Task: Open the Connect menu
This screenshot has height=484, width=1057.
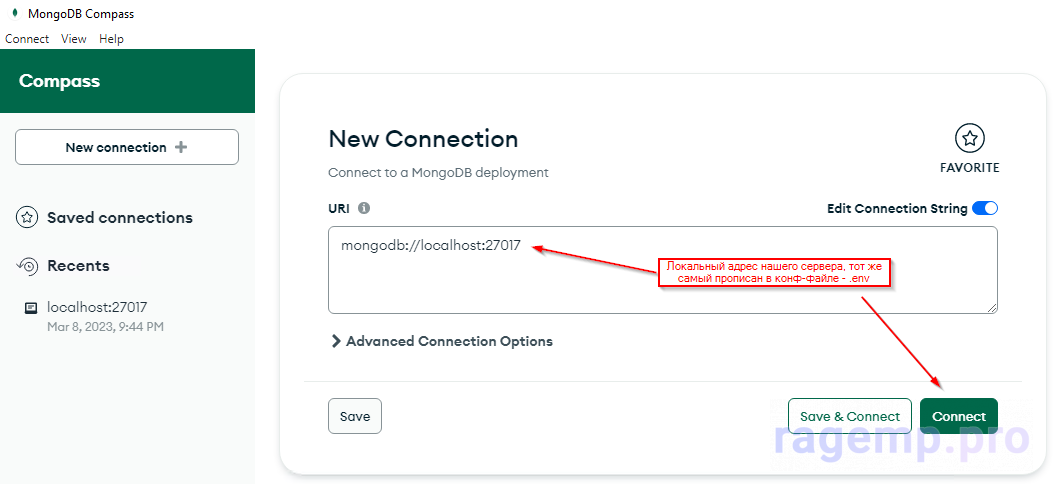Action: (27, 39)
